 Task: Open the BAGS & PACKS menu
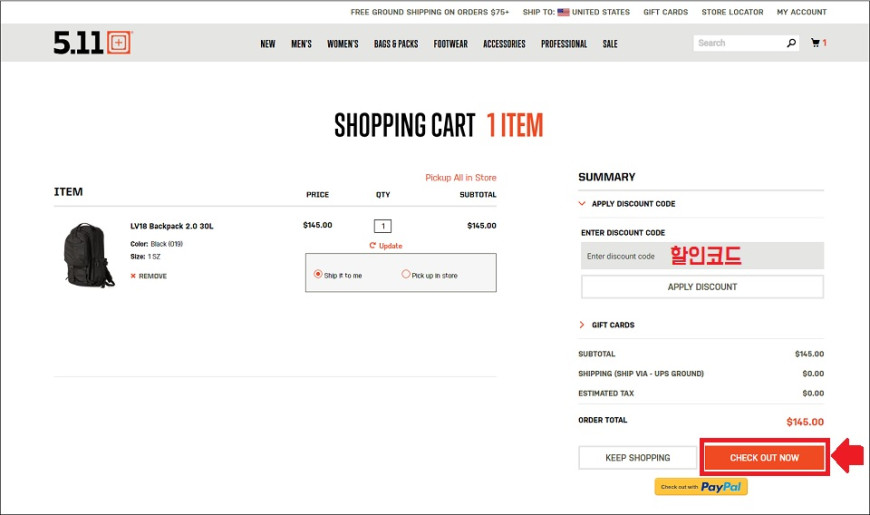396,44
